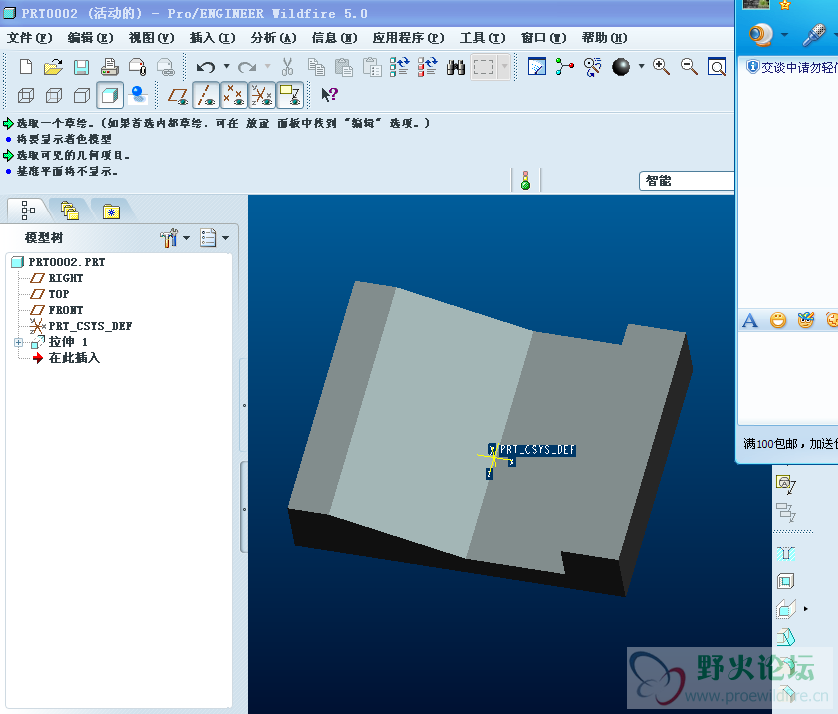This screenshot has width=838, height=714.
Task: Toggle datum points display
Action: (x=234, y=95)
